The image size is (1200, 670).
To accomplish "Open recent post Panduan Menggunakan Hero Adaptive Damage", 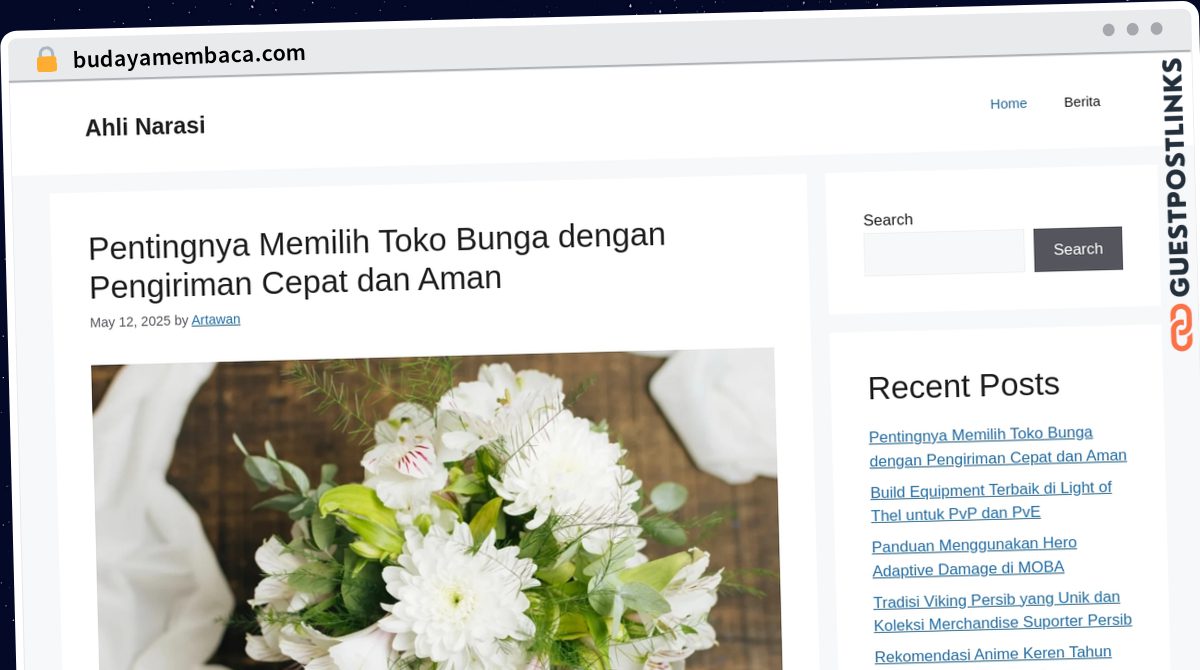I will (x=974, y=556).
